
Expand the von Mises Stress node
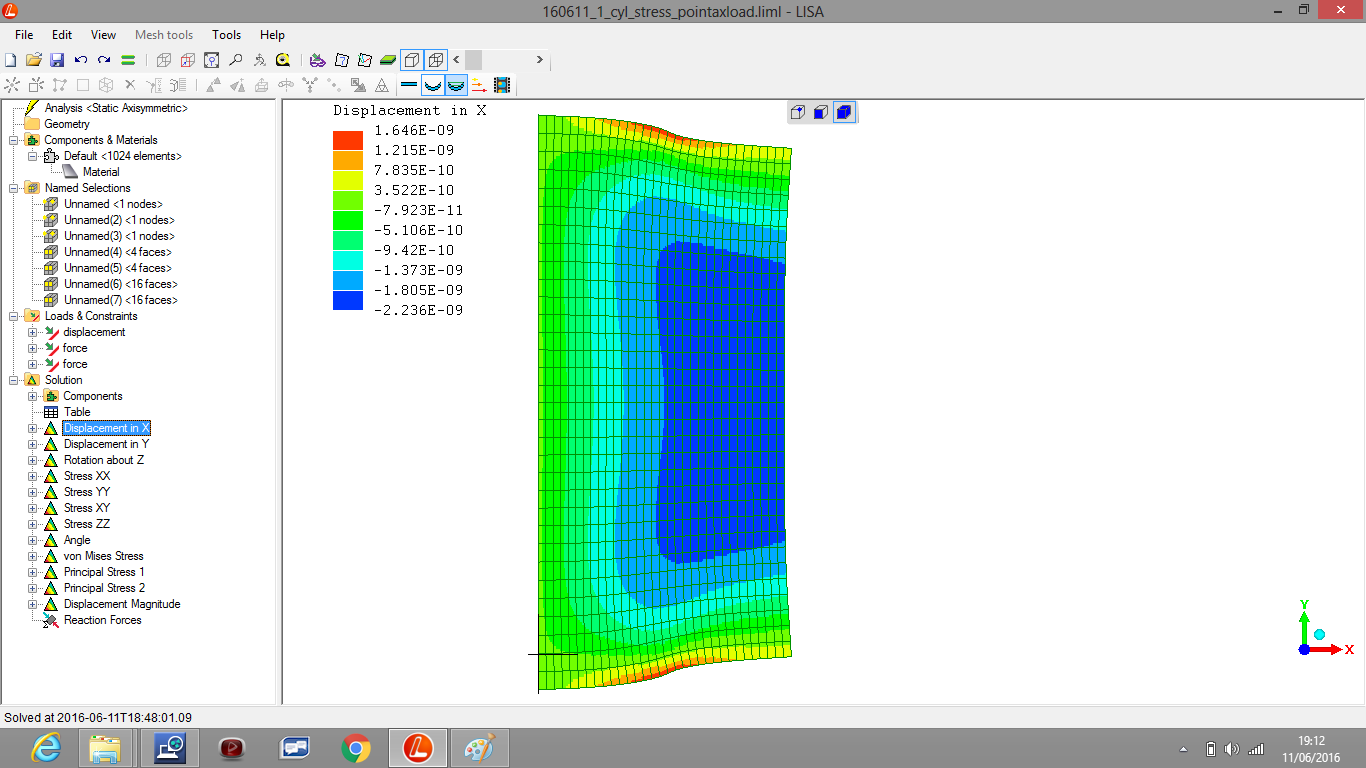pos(33,556)
